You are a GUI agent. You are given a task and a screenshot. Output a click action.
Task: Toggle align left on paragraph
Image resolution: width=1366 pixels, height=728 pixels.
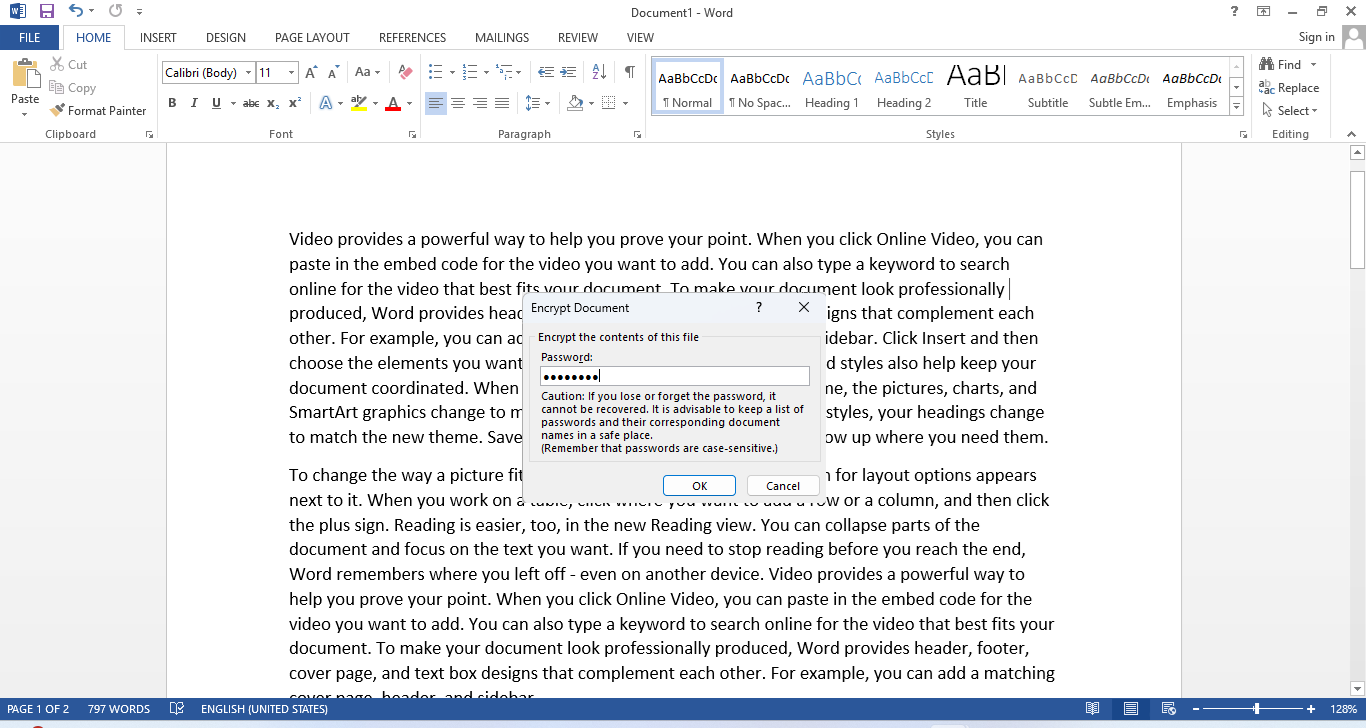436,103
